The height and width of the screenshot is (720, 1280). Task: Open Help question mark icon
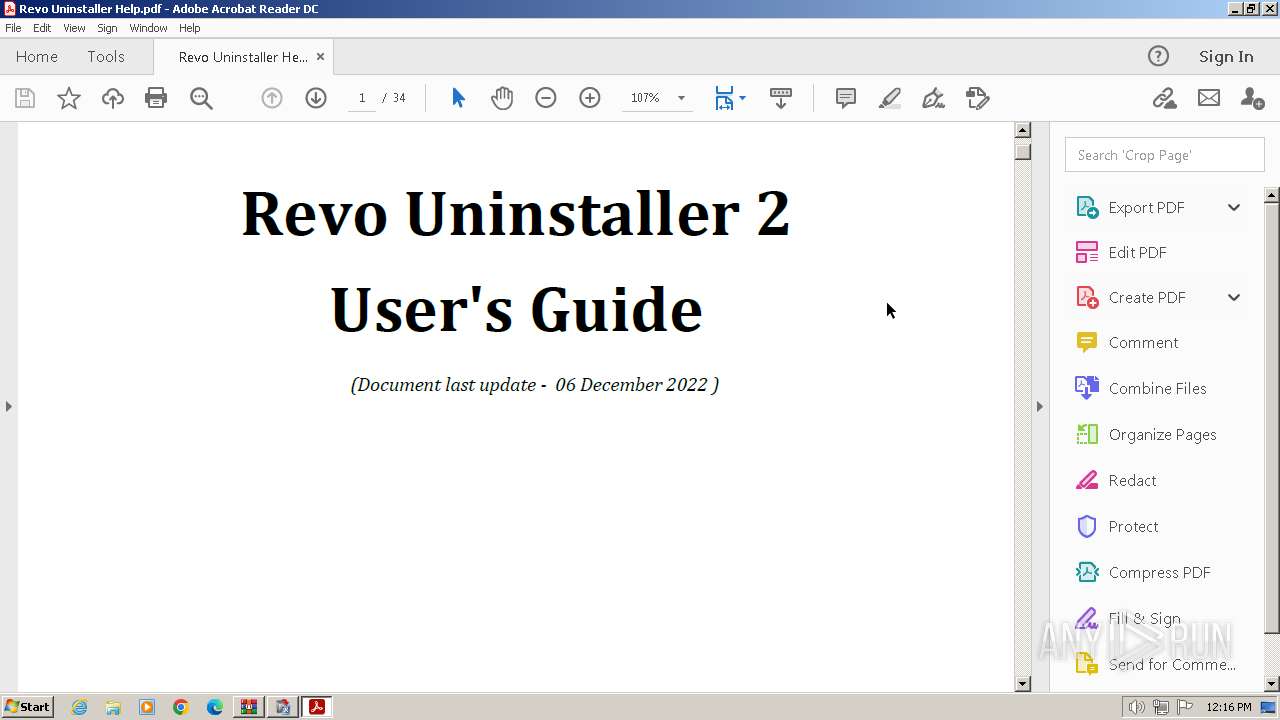pos(1158,57)
